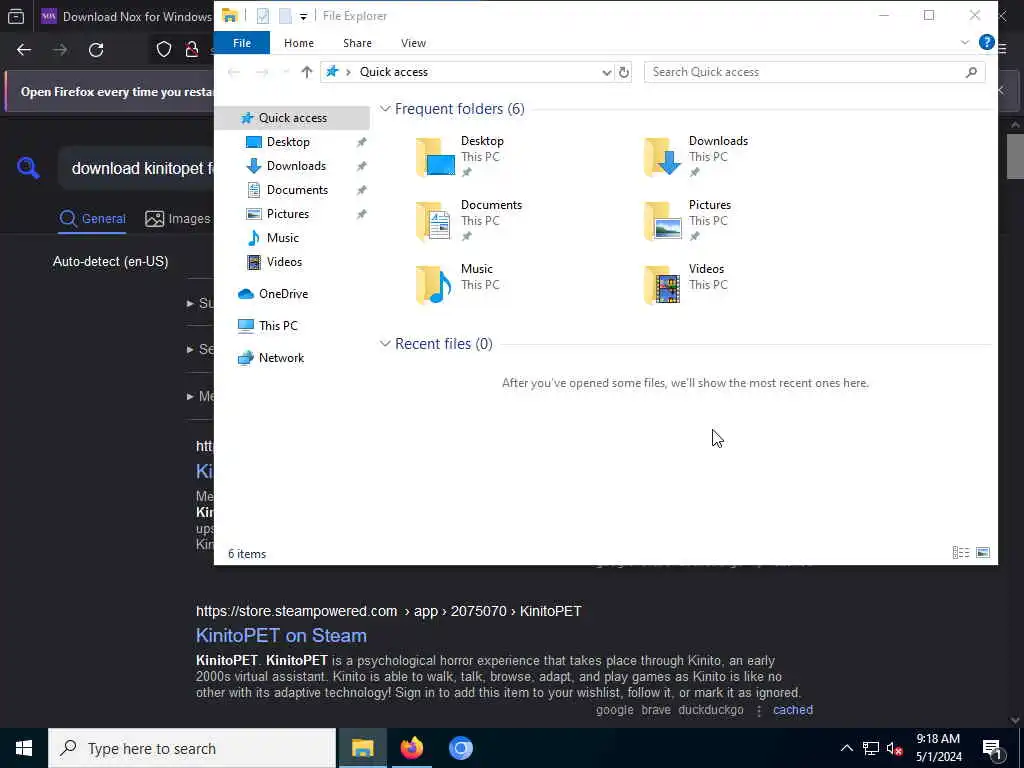Click Firefox tracking protection shield icon
The width and height of the screenshot is (1024, 768).
[164, 50]
